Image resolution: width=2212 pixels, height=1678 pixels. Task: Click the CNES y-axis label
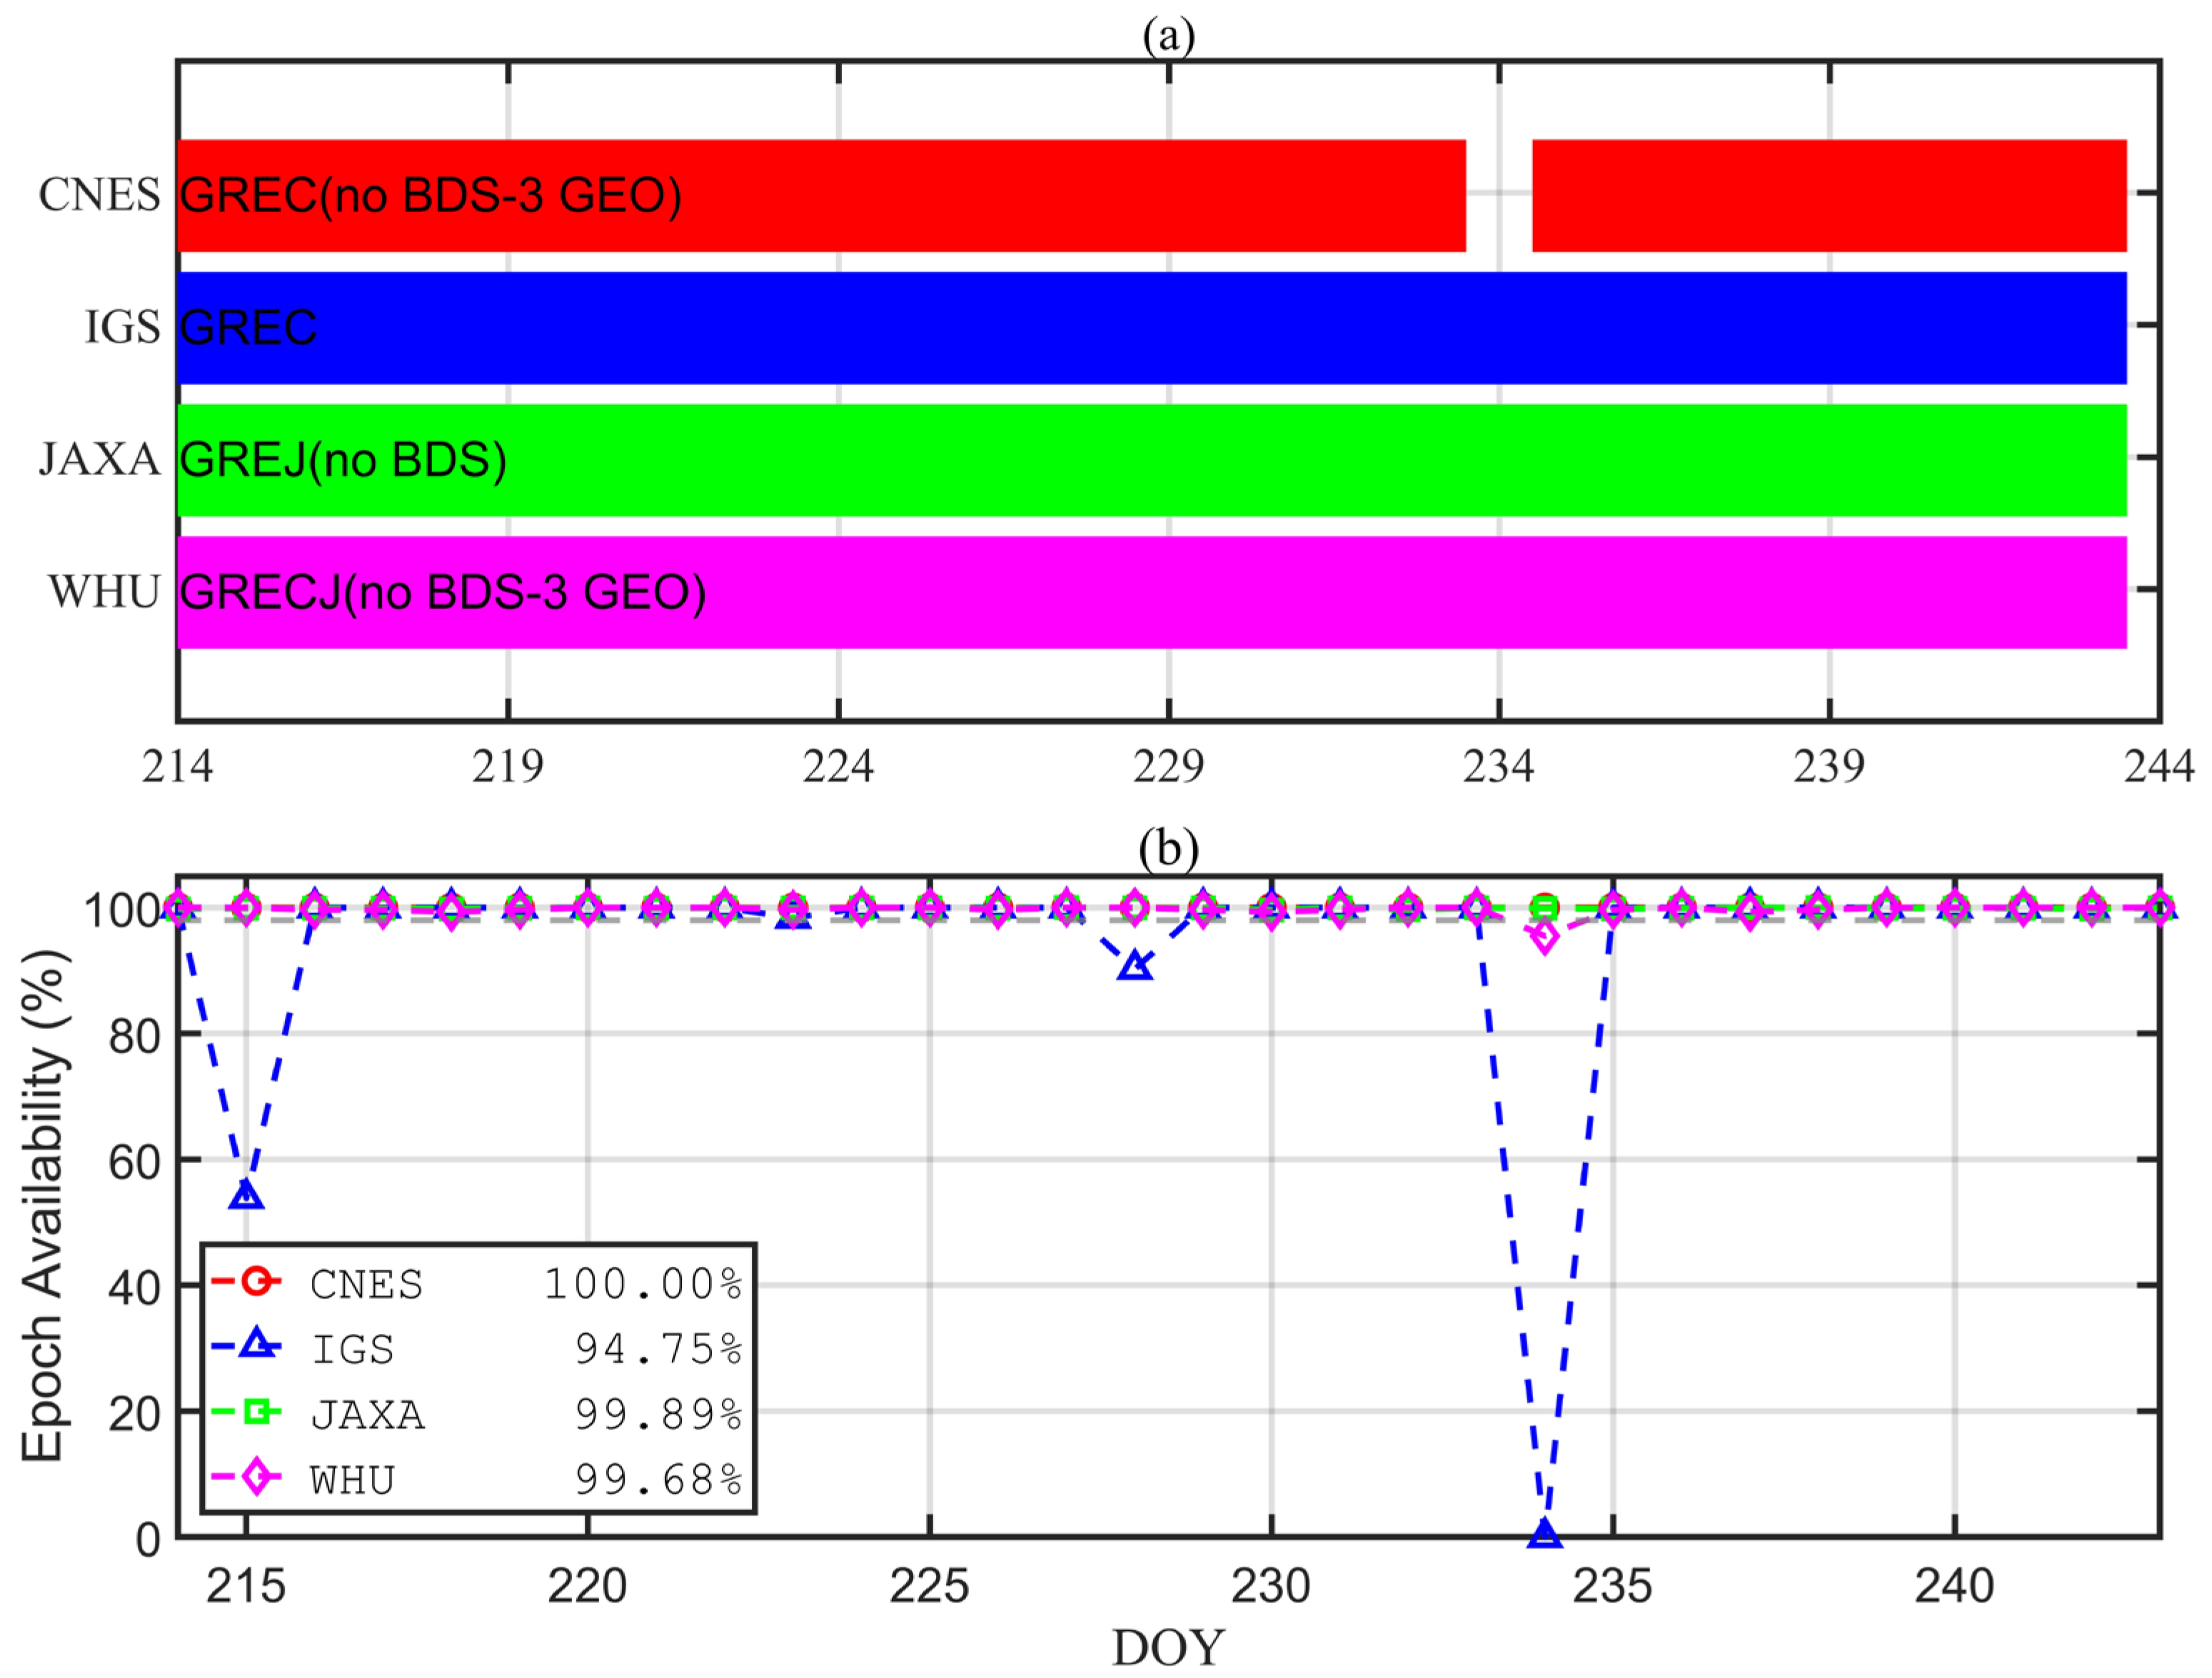(x=99, y=195)
